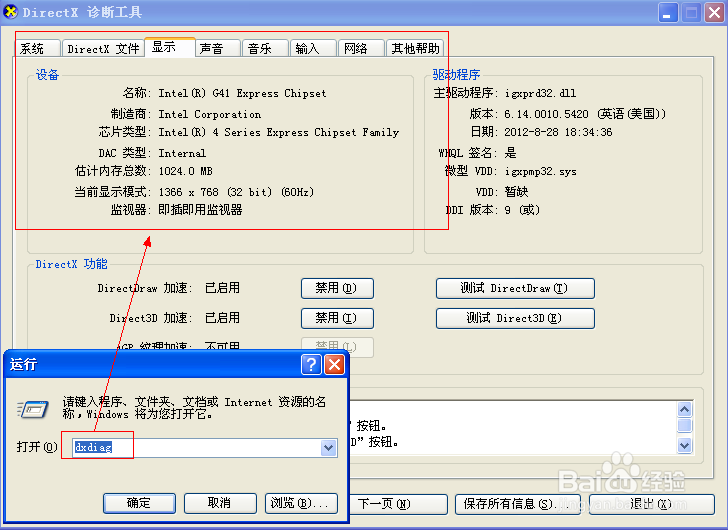Confirm the Run dialog with 确定
Image resolution: width=728 pixels, height=530 pixels.
click(x=139, y=503)
